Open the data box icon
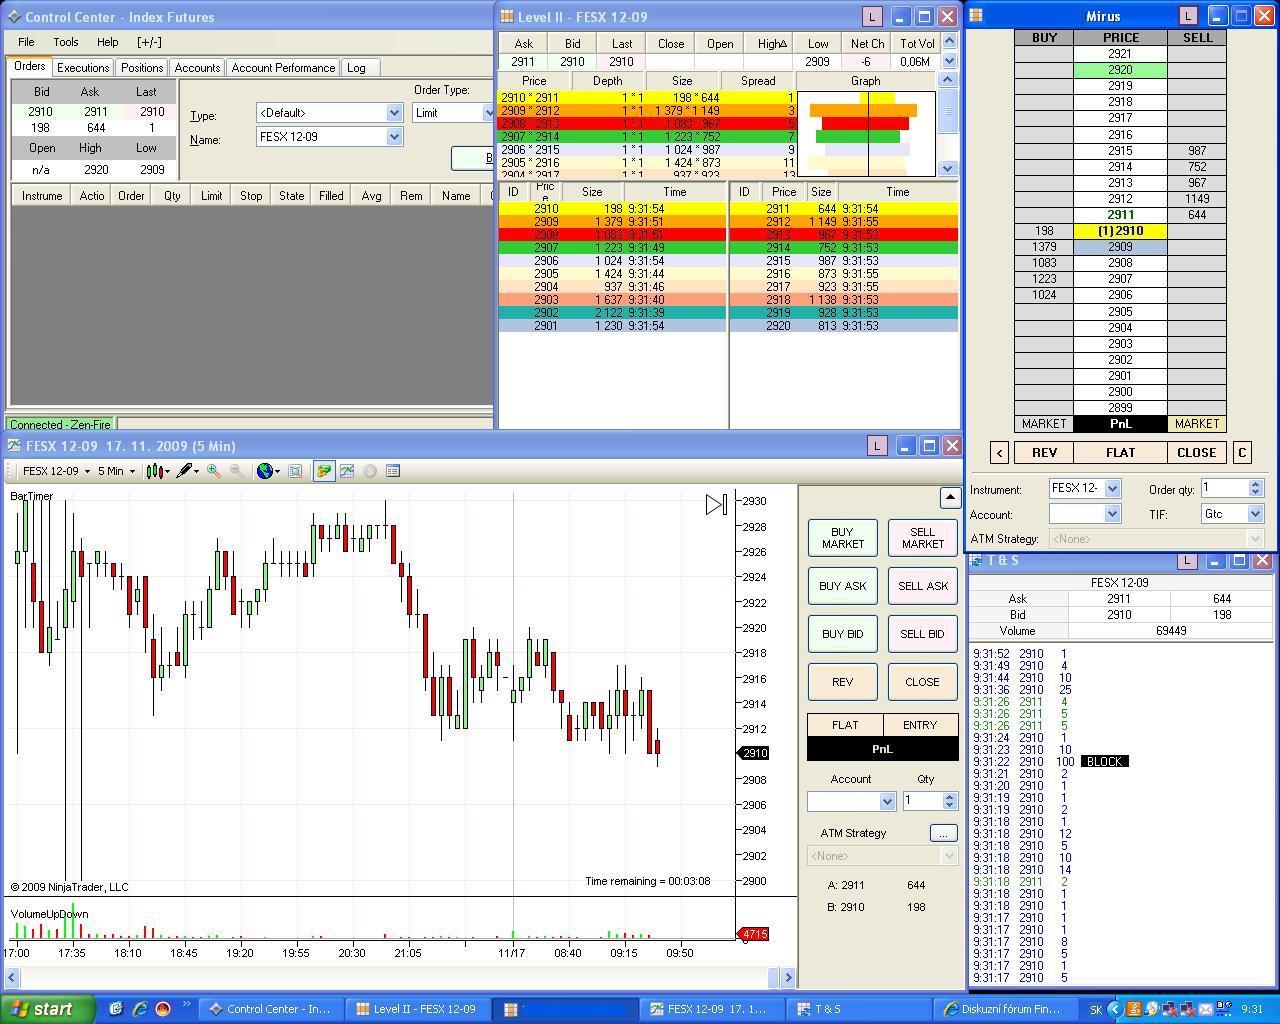This screenshot has height=1024, width=1280. pyautogui.click(x=393, y=471)
